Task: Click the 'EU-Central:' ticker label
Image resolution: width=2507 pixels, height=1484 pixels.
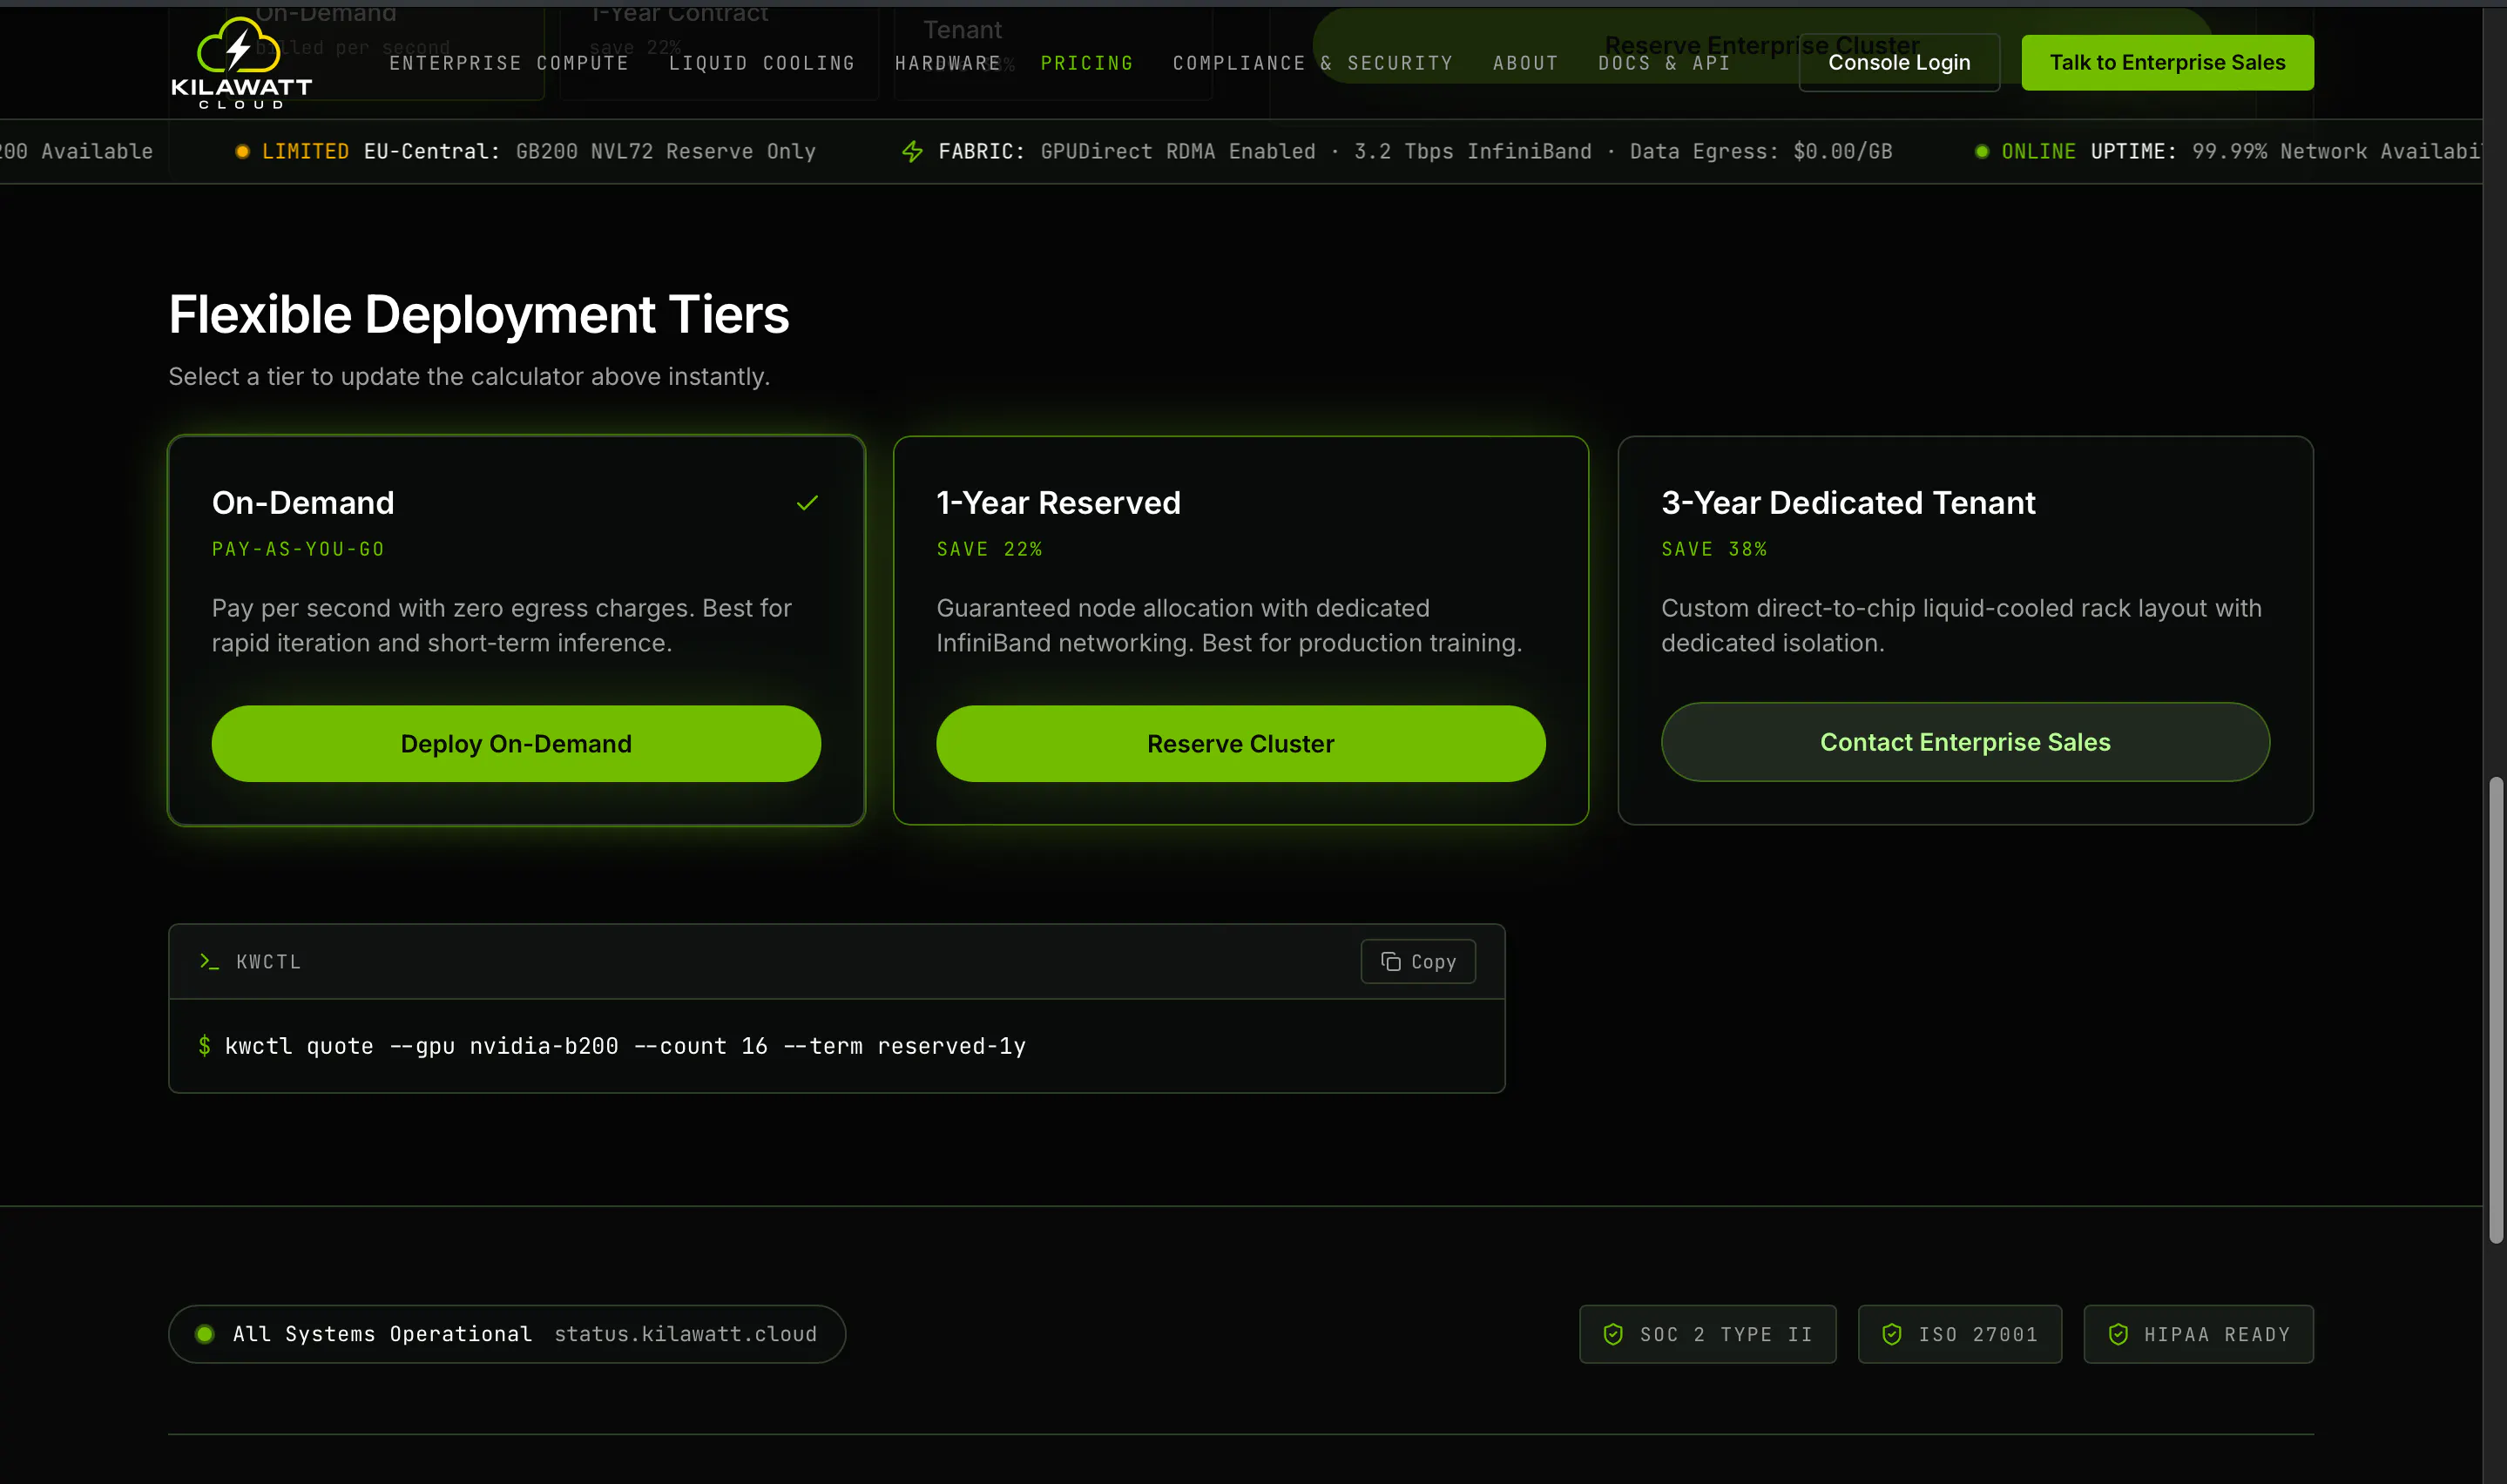Action: 432,151
